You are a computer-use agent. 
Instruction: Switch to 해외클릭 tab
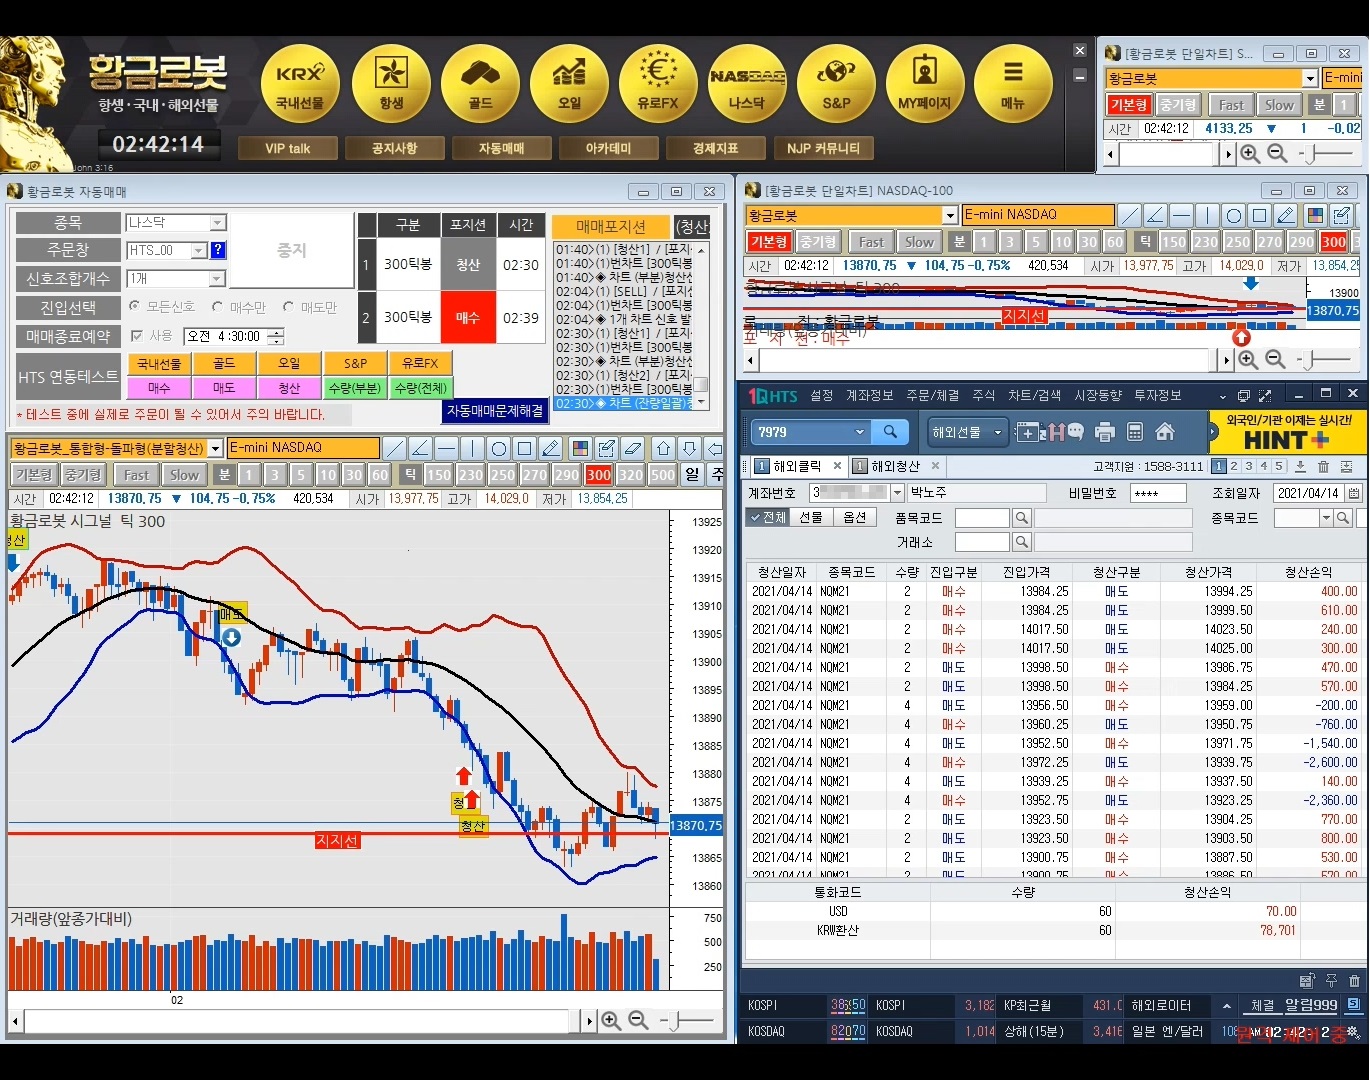pos(797,466)
